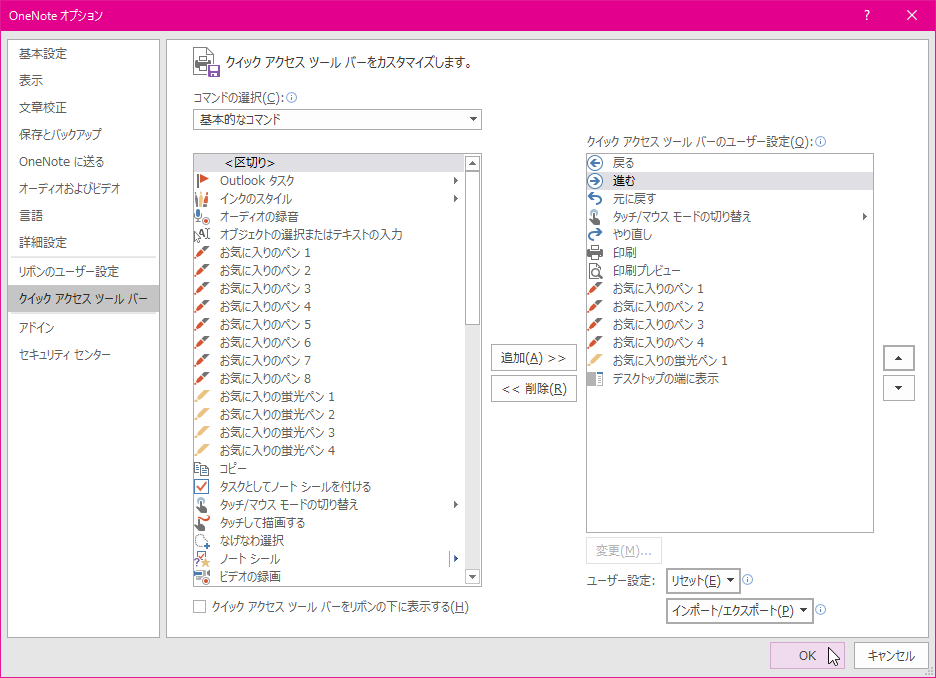Click お気に入りの蛍光ペン 3 icon in left list
The image size is (936, 678).
click(202, 433)
